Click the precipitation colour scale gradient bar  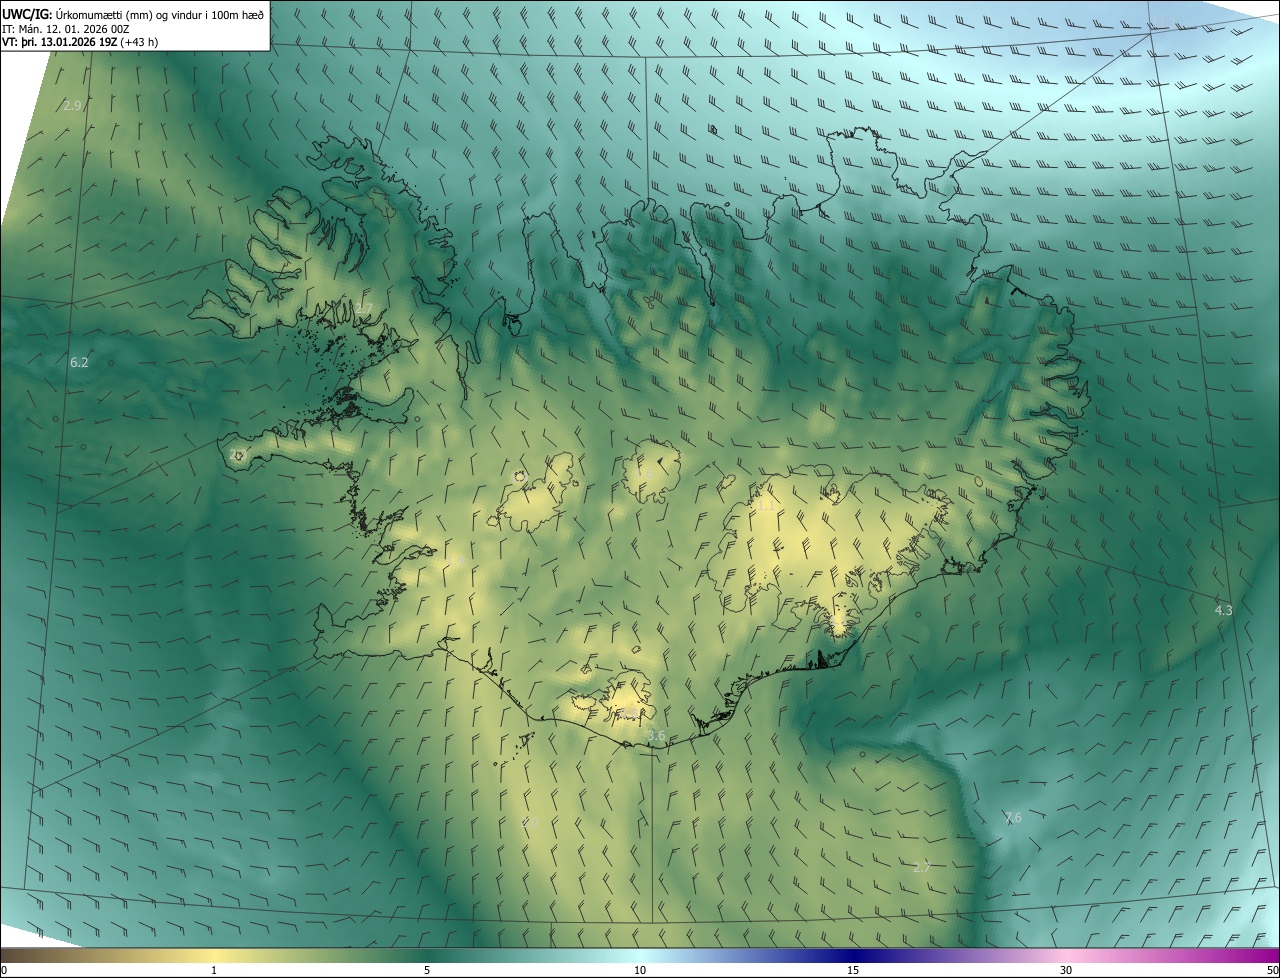pyautogui.click(x=640, y=955)
